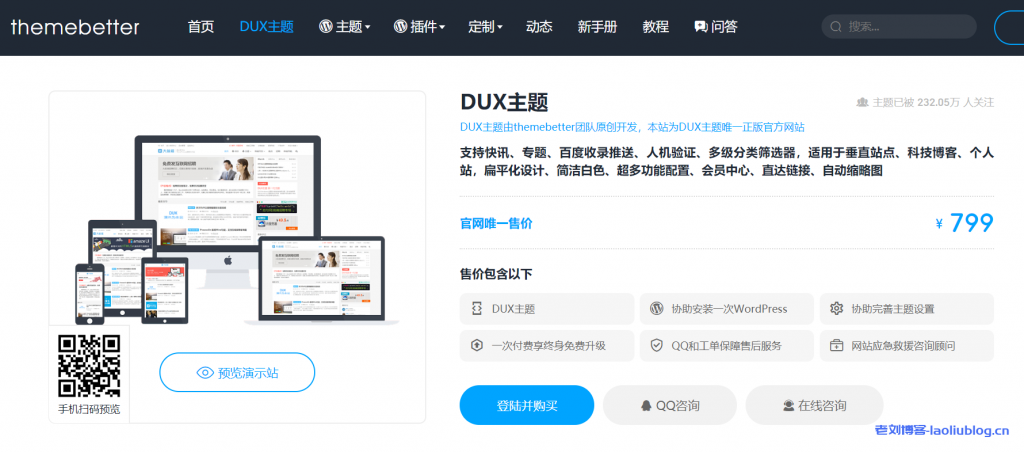
Task: Click the QQ和工单保障售后服务 tag
Action: click(x=727, y=346)
